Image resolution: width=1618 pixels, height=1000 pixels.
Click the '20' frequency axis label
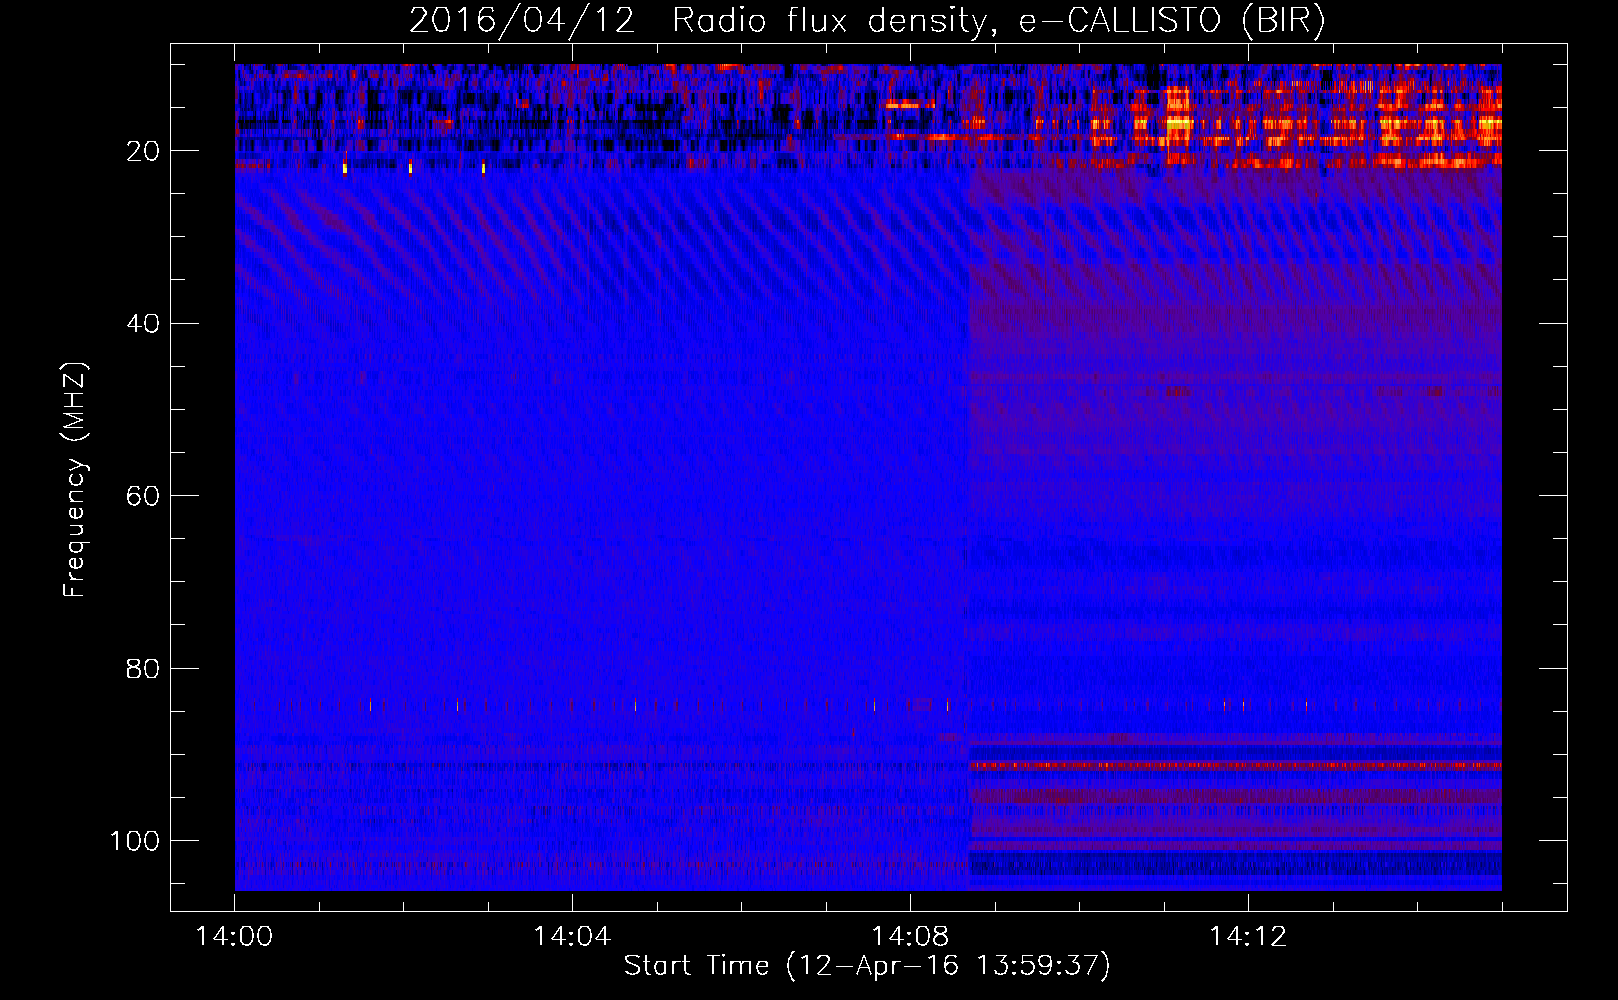[x=143, y=151]
